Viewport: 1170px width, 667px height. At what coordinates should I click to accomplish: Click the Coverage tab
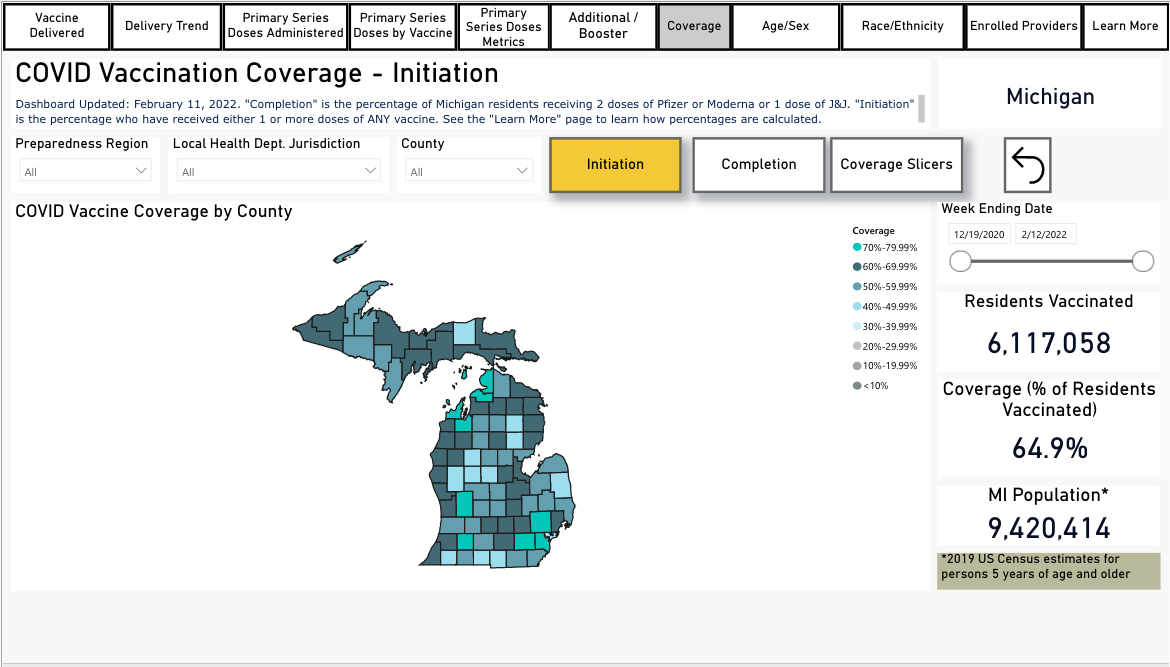[694, 26]
